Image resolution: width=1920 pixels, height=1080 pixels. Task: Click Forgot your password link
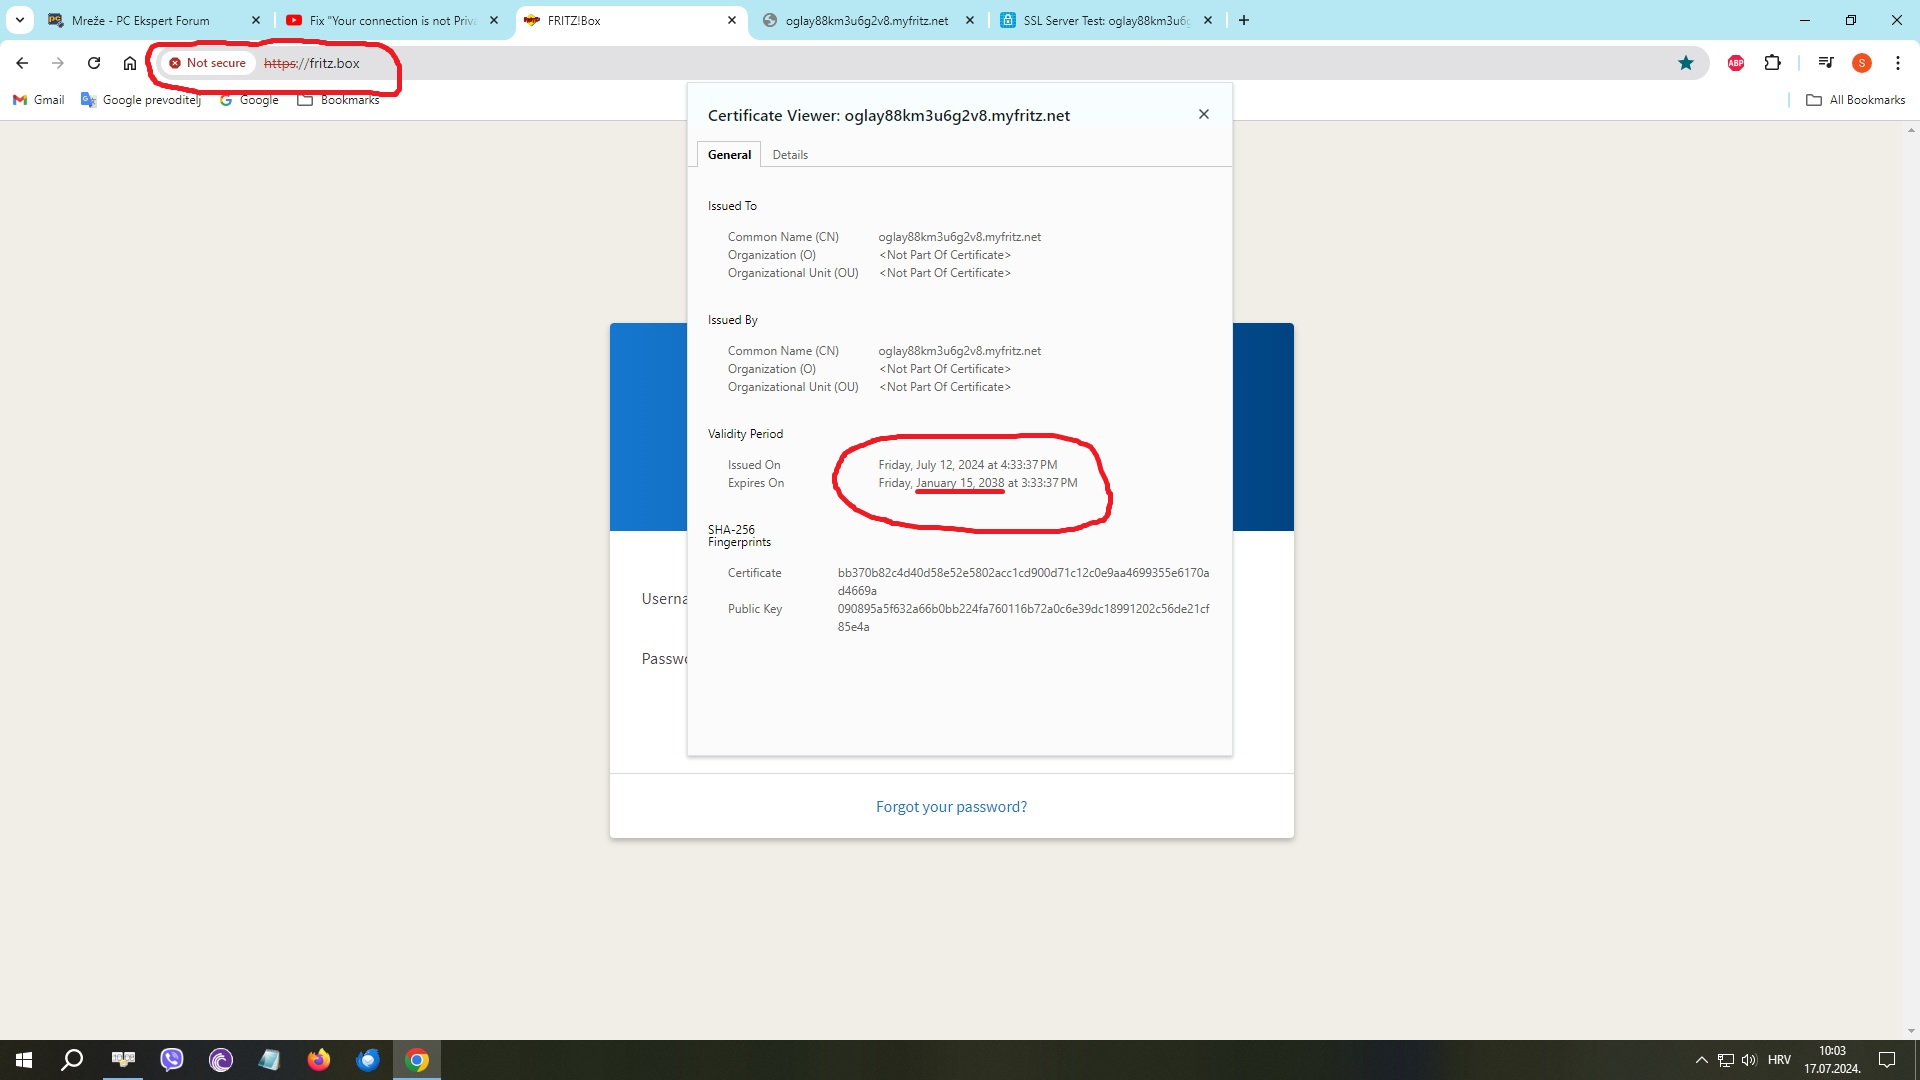[x=951, y=807]
